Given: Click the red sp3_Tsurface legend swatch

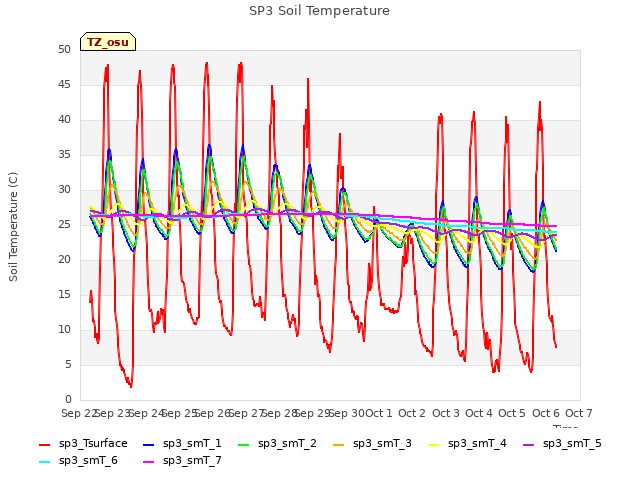Looking at the screenshot, I should tap(44, 444).
